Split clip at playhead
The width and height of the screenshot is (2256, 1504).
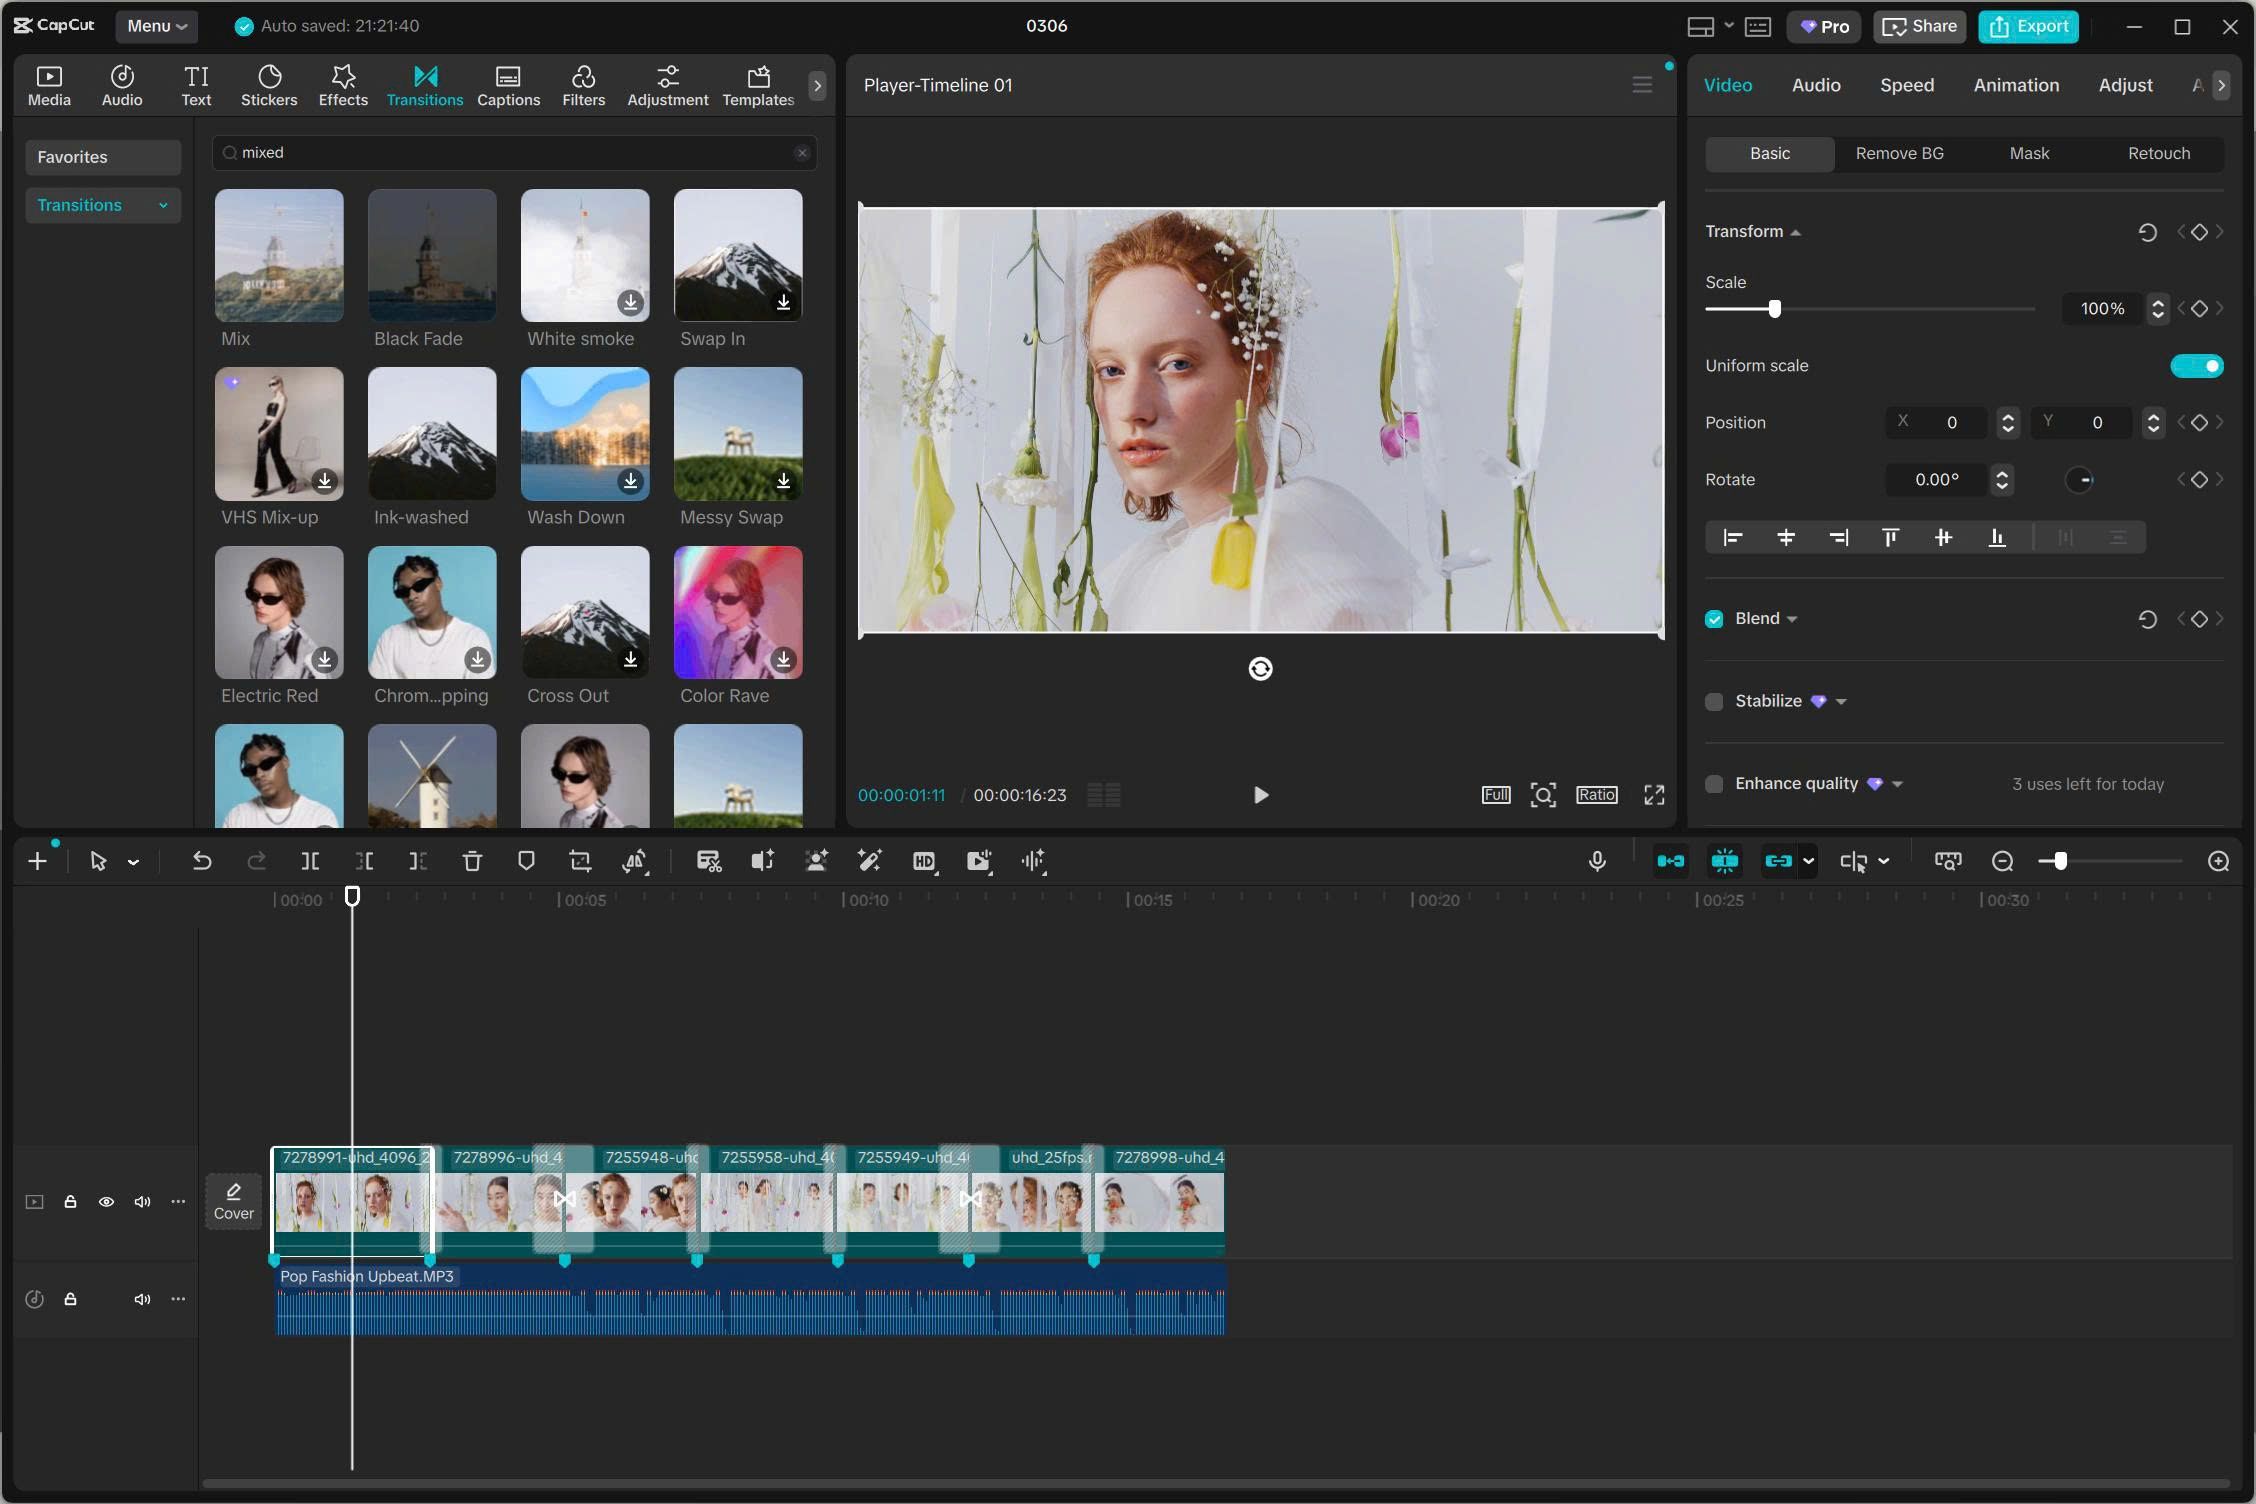coord(310,861)
